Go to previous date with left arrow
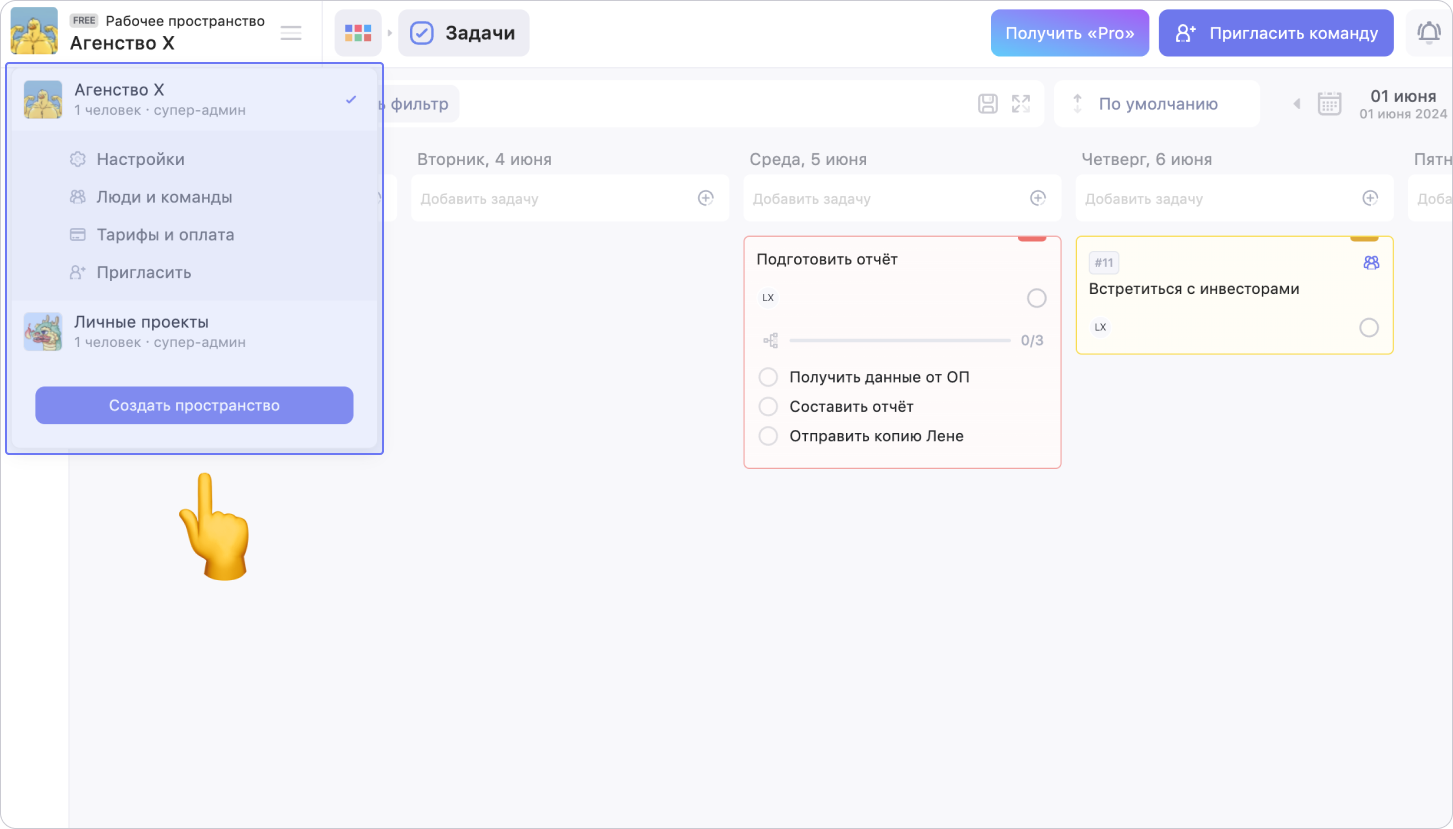Image resolution: width=1453 pixels, height=829 pixels. [x=1297, y=104]
